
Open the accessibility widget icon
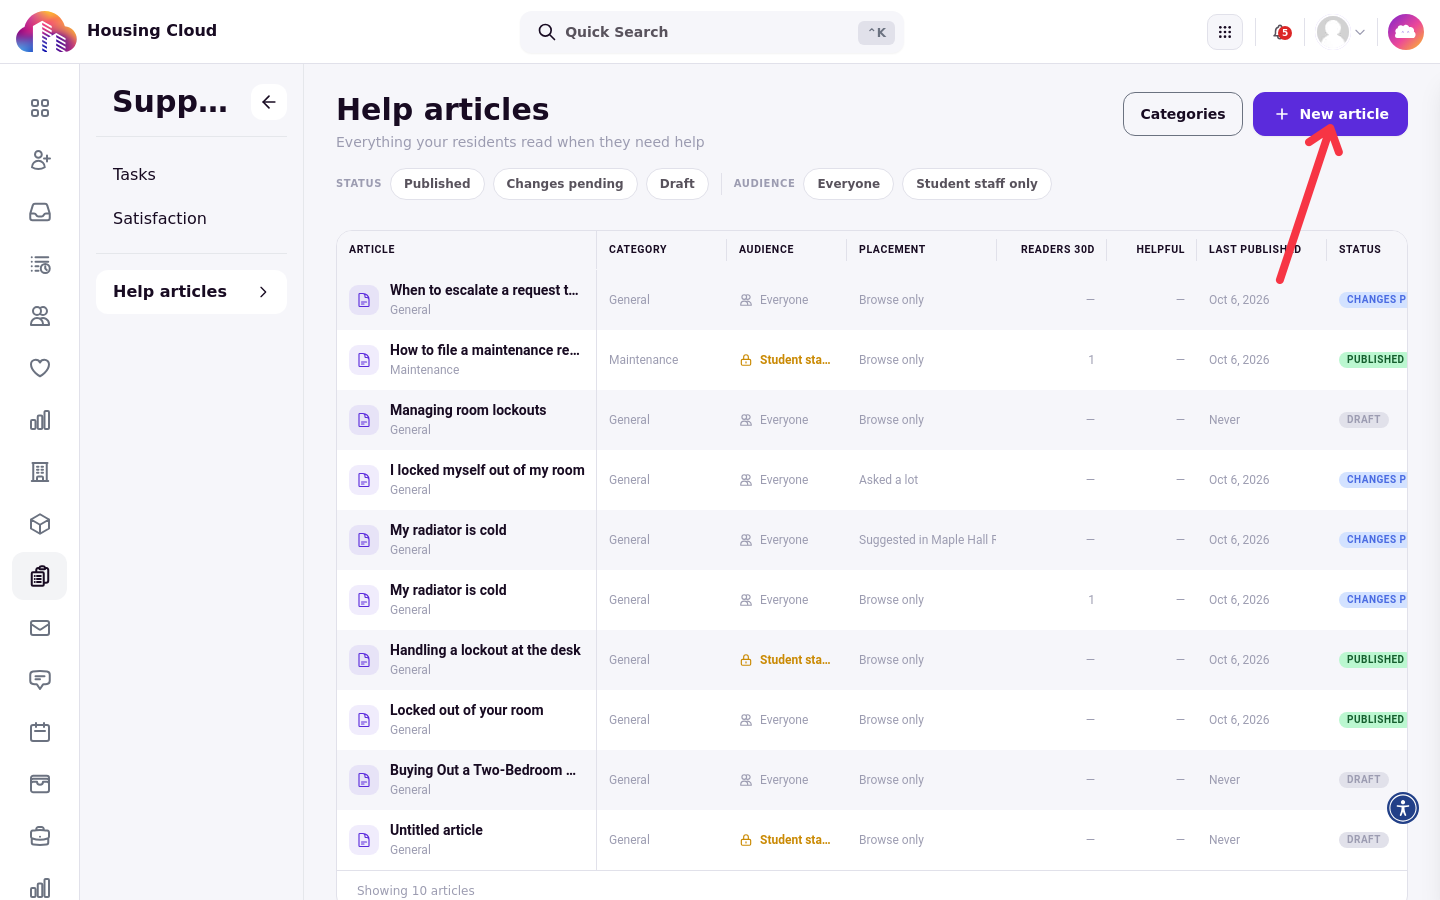(1403, 808)
